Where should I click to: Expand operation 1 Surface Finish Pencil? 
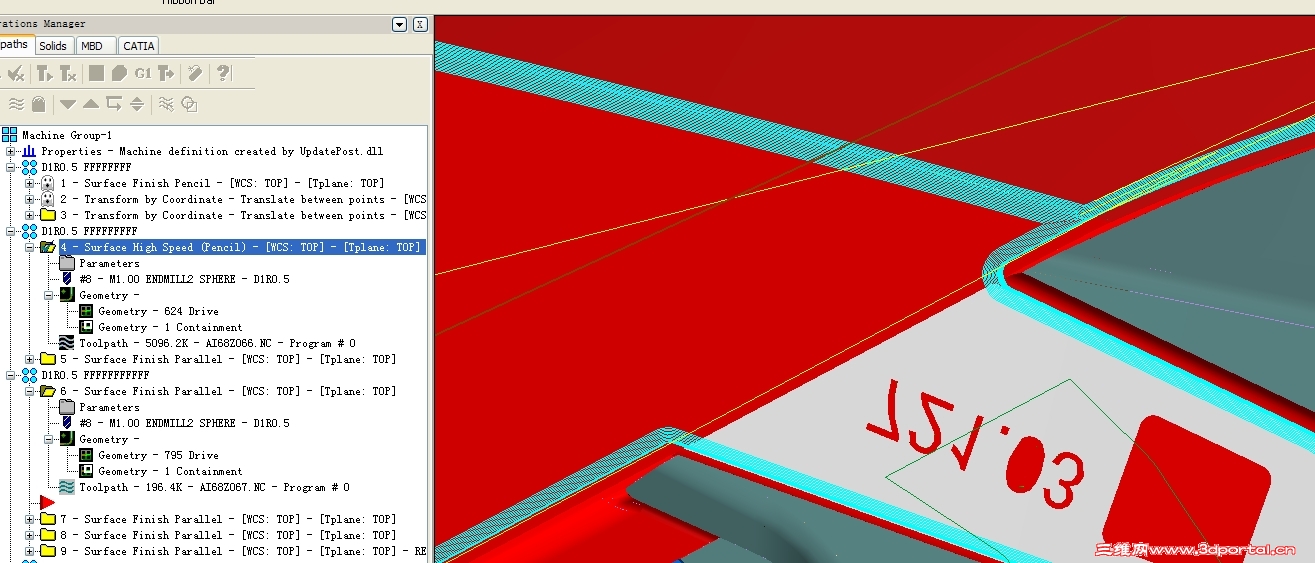(x=30, y=183)
